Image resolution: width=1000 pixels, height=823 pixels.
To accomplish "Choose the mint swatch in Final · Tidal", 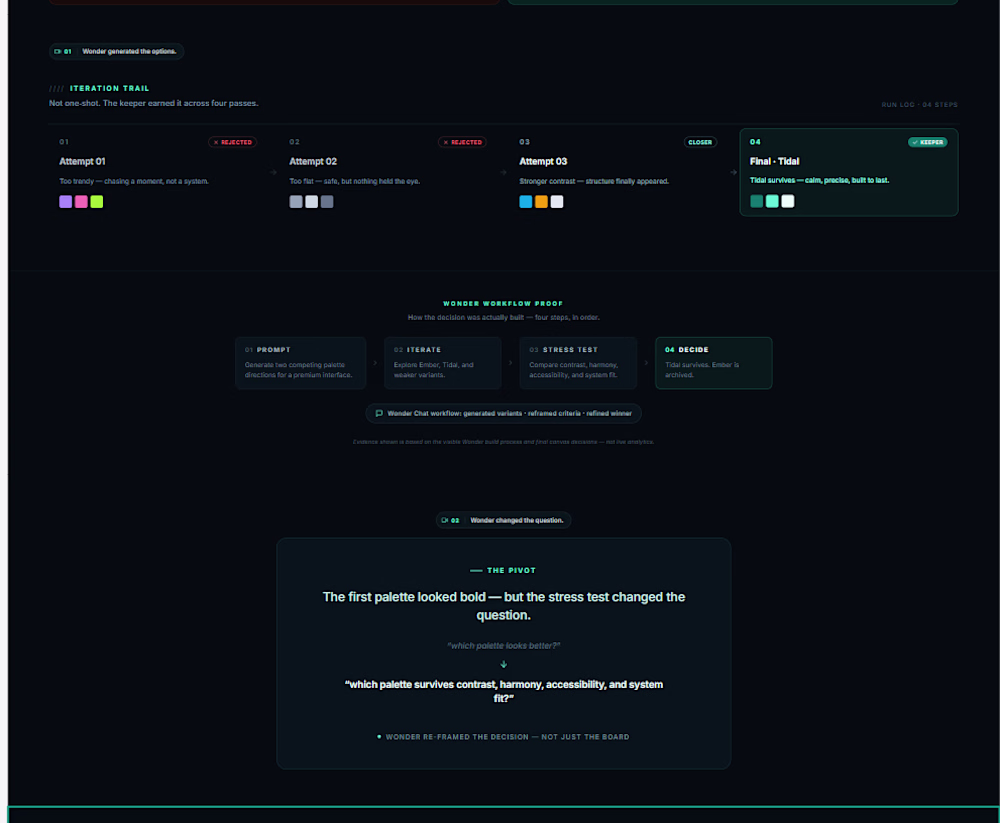I will click(772, 201).
